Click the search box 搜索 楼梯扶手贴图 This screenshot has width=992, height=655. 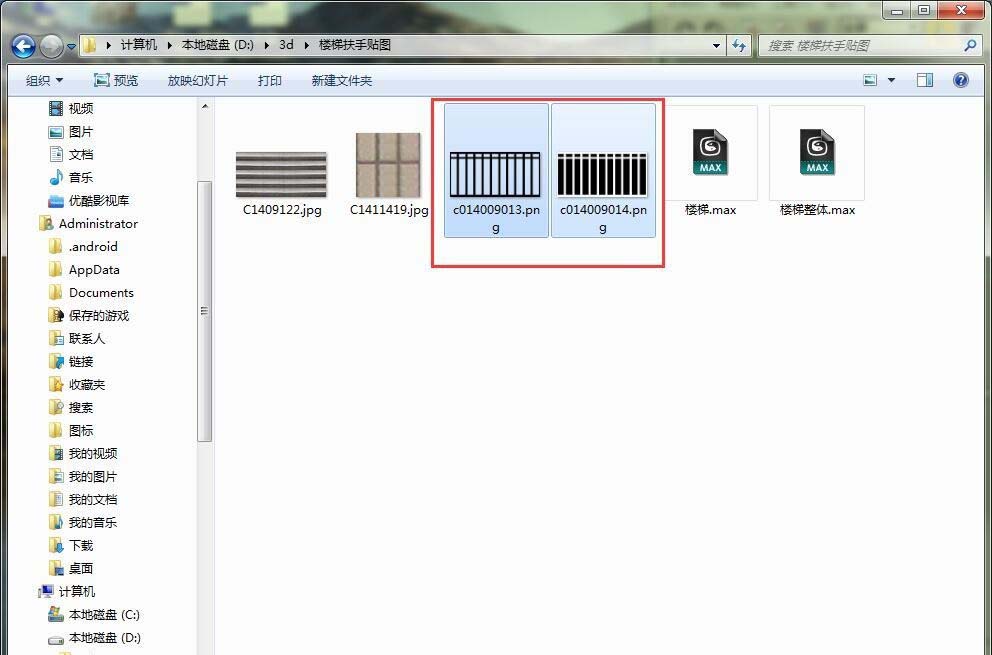pyautogui.click(x=869, y=46)
